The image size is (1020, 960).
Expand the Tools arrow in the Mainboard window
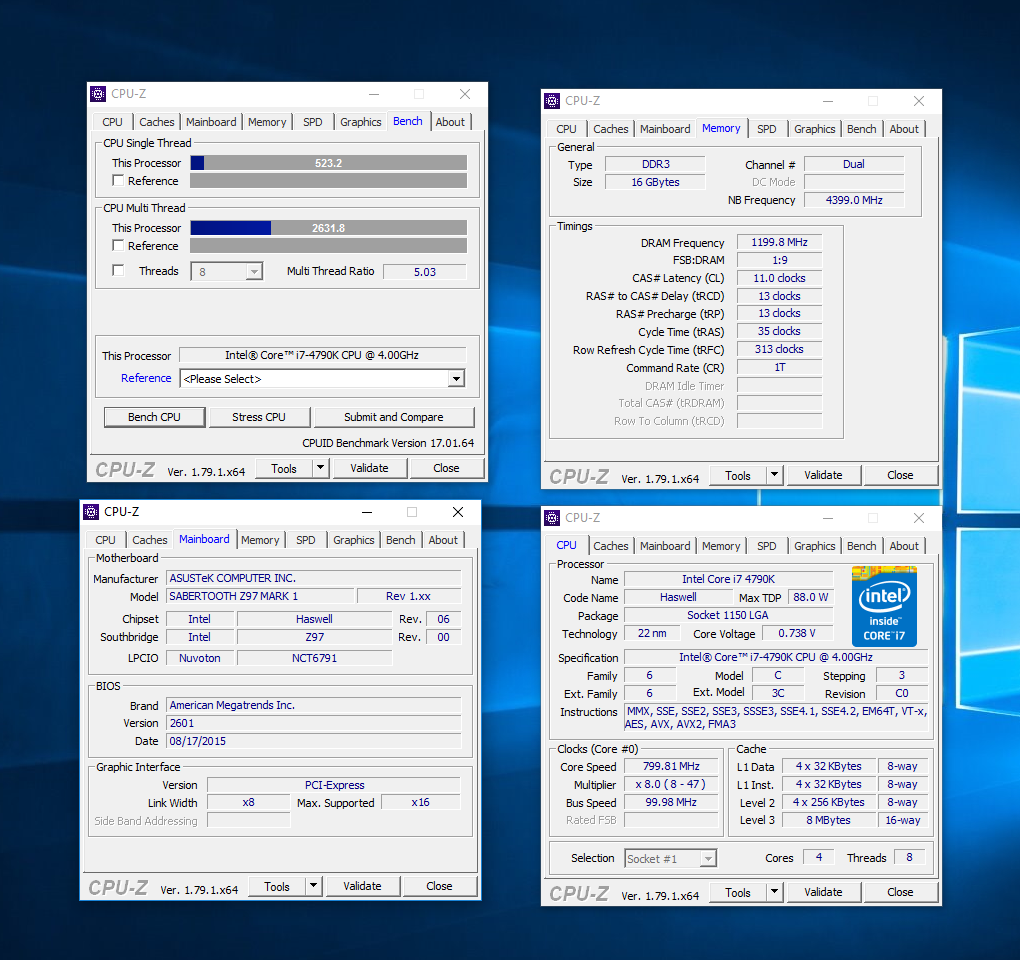pos(314,887)
